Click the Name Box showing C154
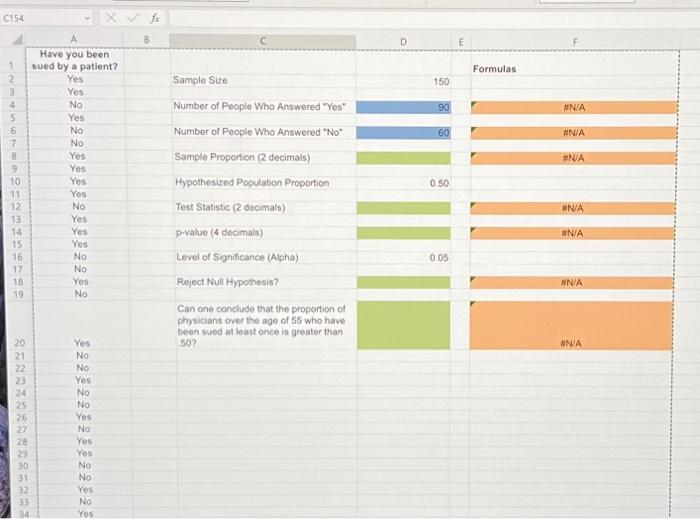The height and width of the screenshot is (519, 700). coord(47,18)
